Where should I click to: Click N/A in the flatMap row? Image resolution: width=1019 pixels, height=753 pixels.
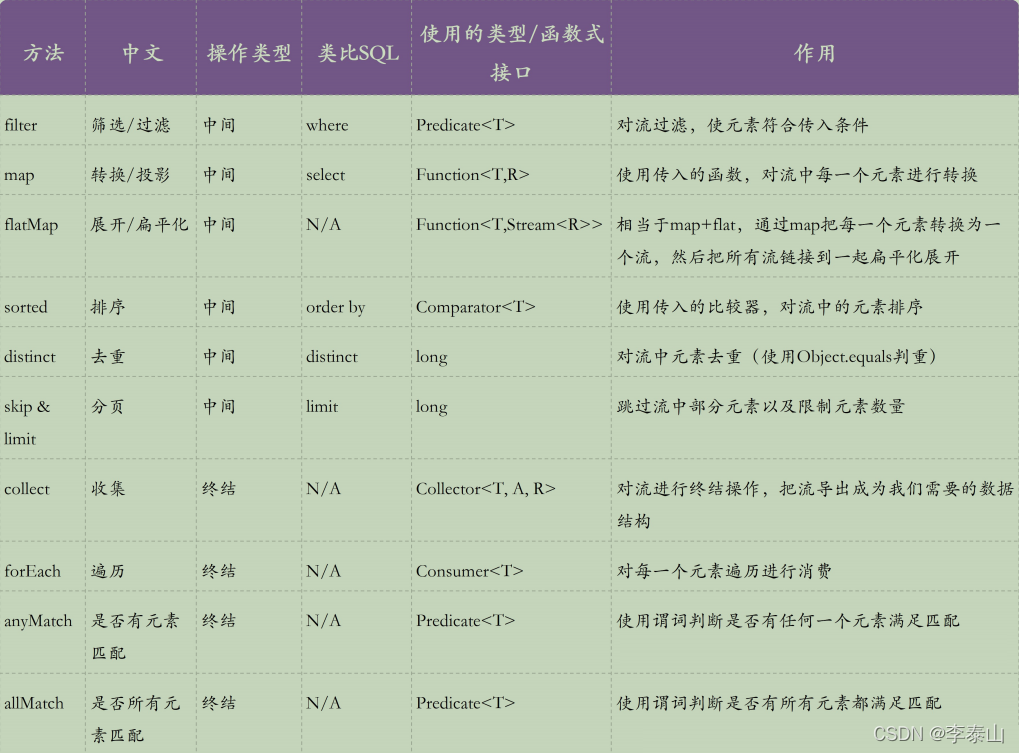pyautogui.click(x=324, y=225)
